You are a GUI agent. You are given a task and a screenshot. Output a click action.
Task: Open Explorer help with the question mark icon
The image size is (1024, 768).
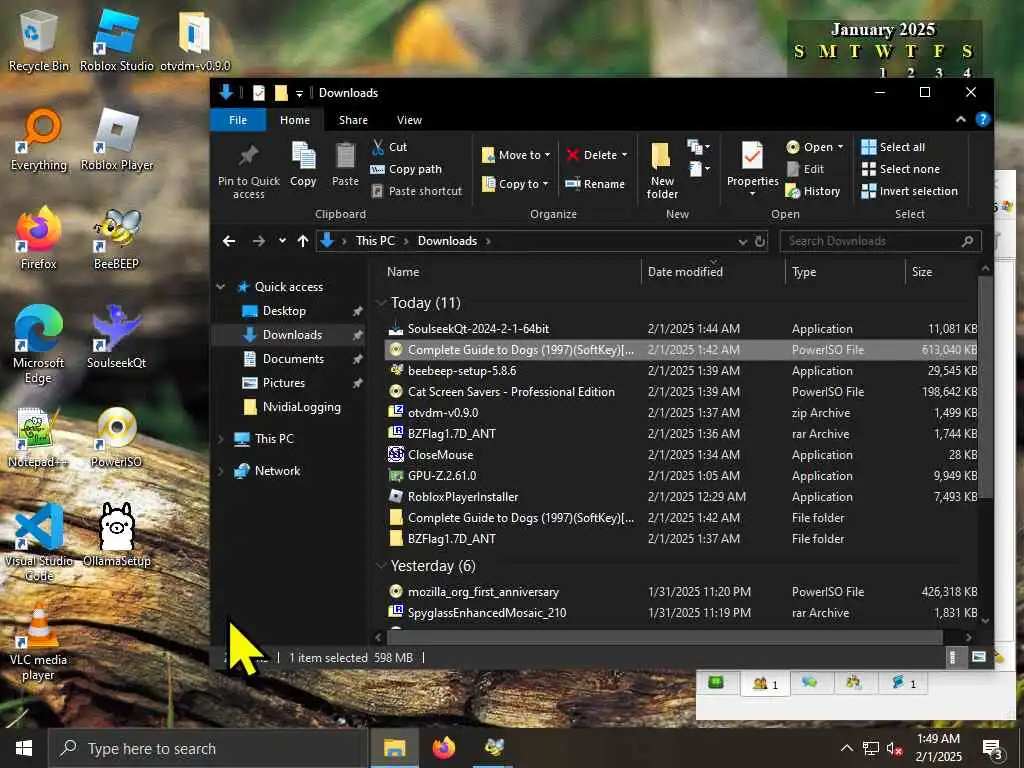pyautogui.click(x=982, y=120)
